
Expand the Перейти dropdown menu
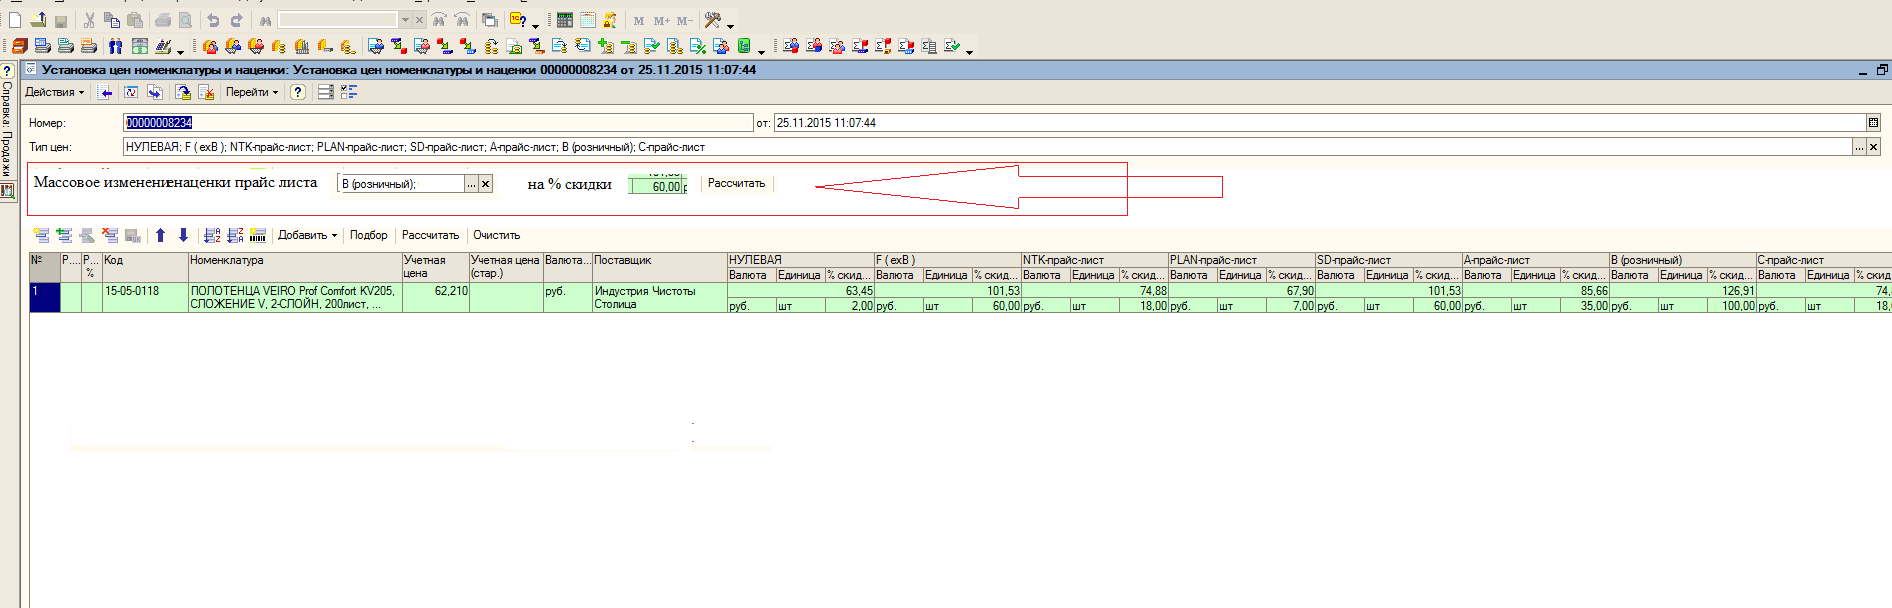(251, 92)
